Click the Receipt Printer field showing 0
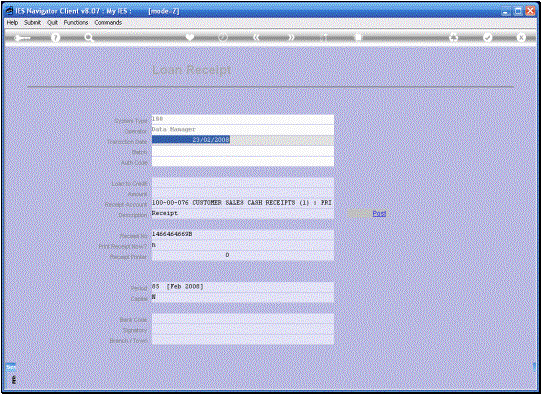The image size is (541, 394). click(x=243, y=256)
